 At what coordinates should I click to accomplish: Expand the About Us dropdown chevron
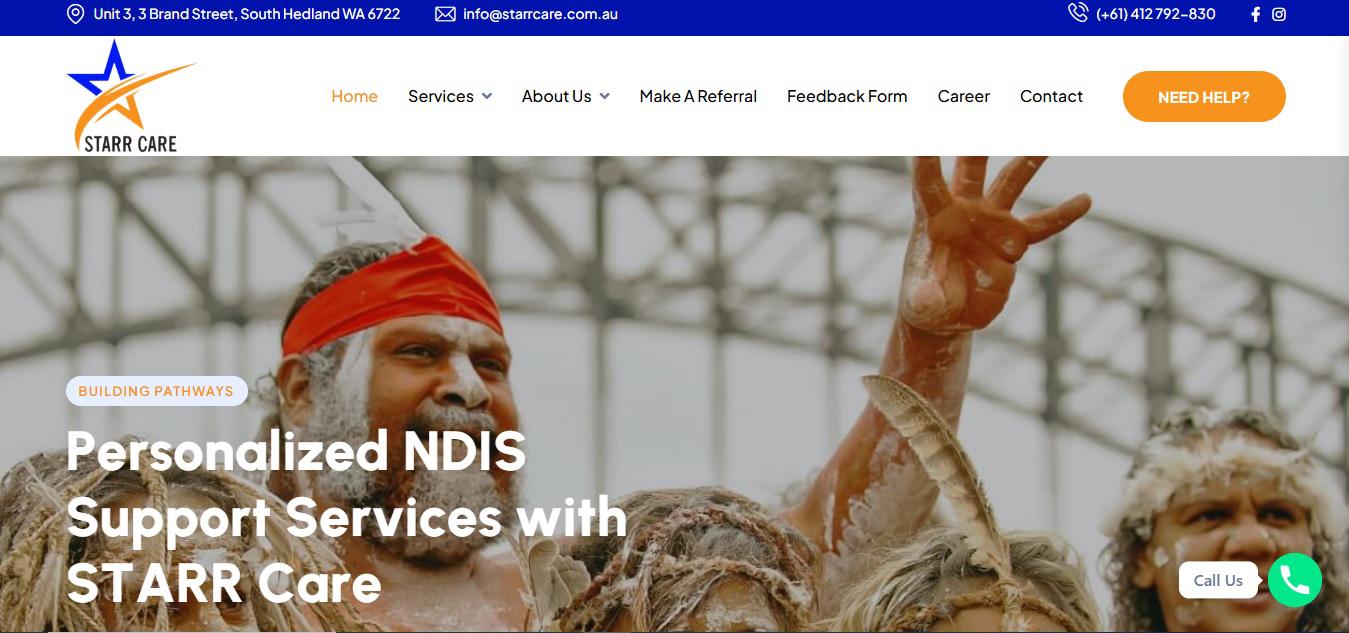(604, 96)
